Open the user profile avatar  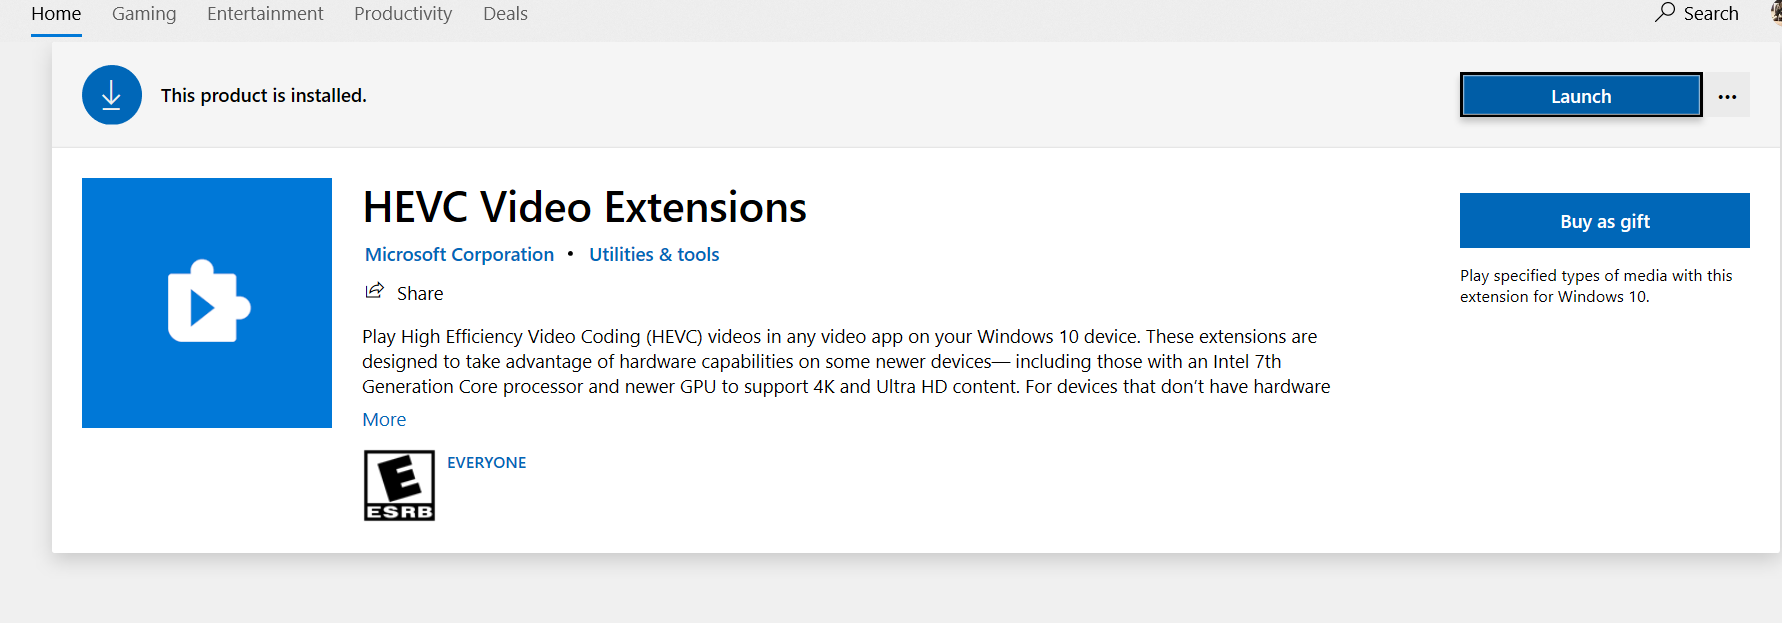(1776, 12)
